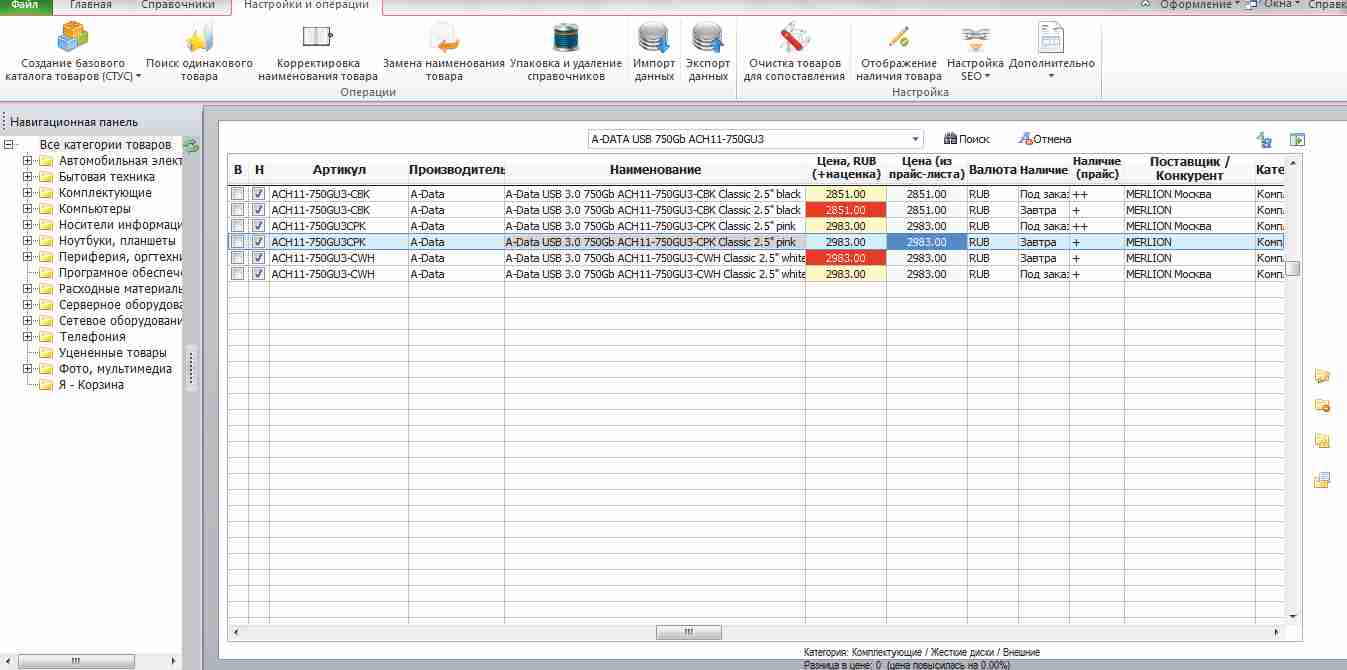
Task: Click Настройка SEO ribbon icon
Action: pyautogui.click(x=975, y=50)
